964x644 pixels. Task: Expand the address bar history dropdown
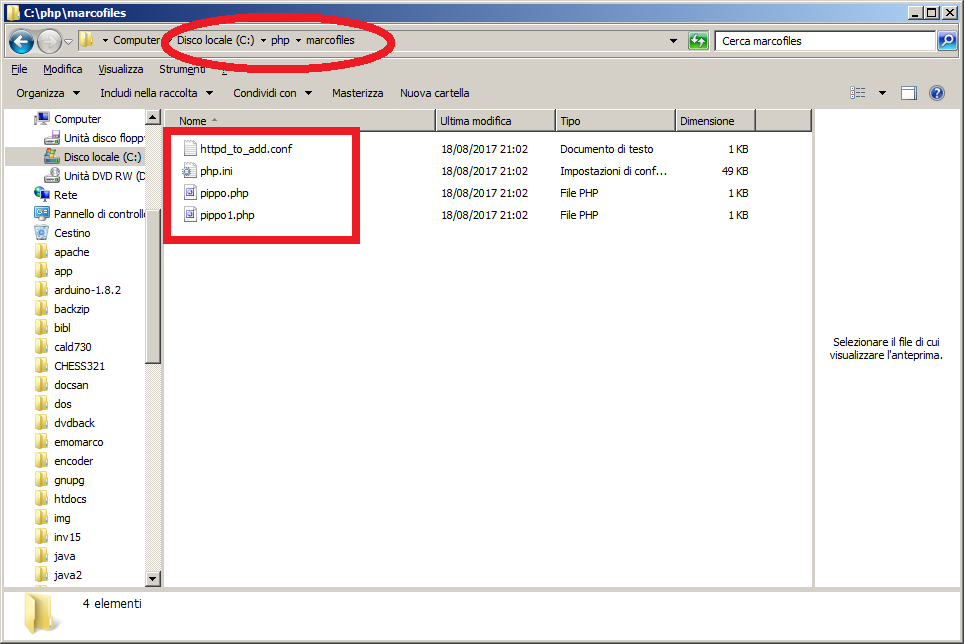pos(673,41)
